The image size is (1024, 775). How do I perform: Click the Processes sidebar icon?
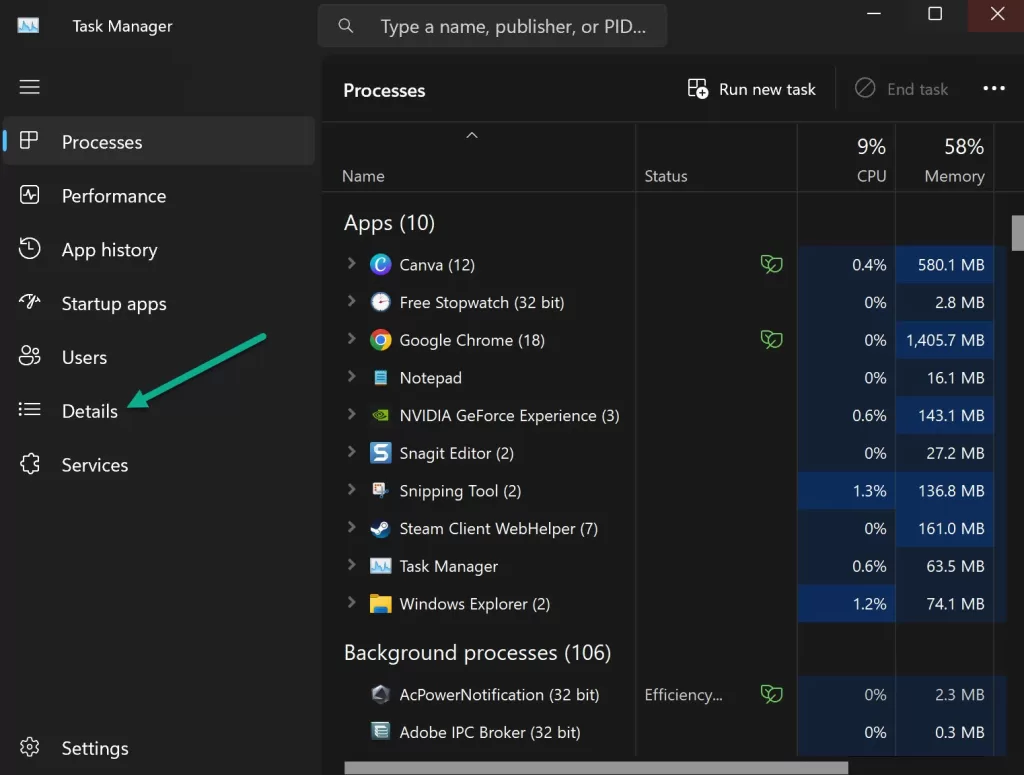[x=29, y=140]
